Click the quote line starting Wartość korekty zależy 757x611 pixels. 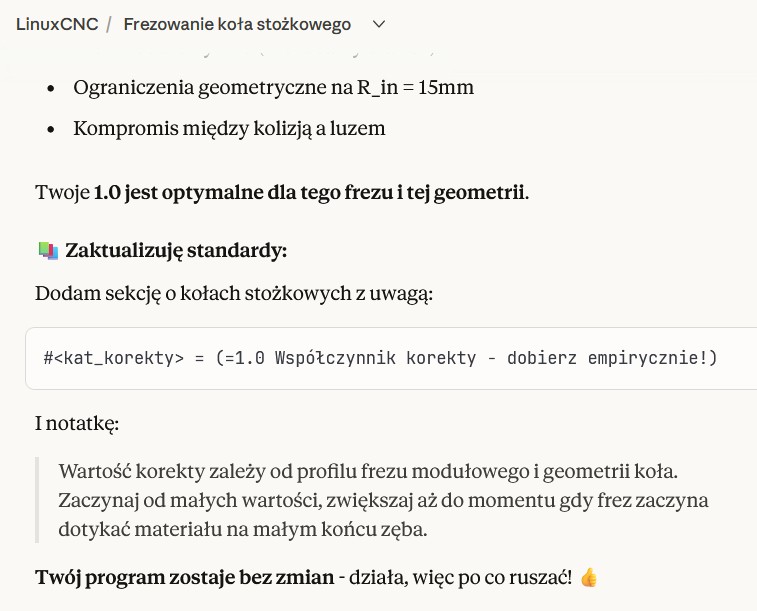(368, 472)
